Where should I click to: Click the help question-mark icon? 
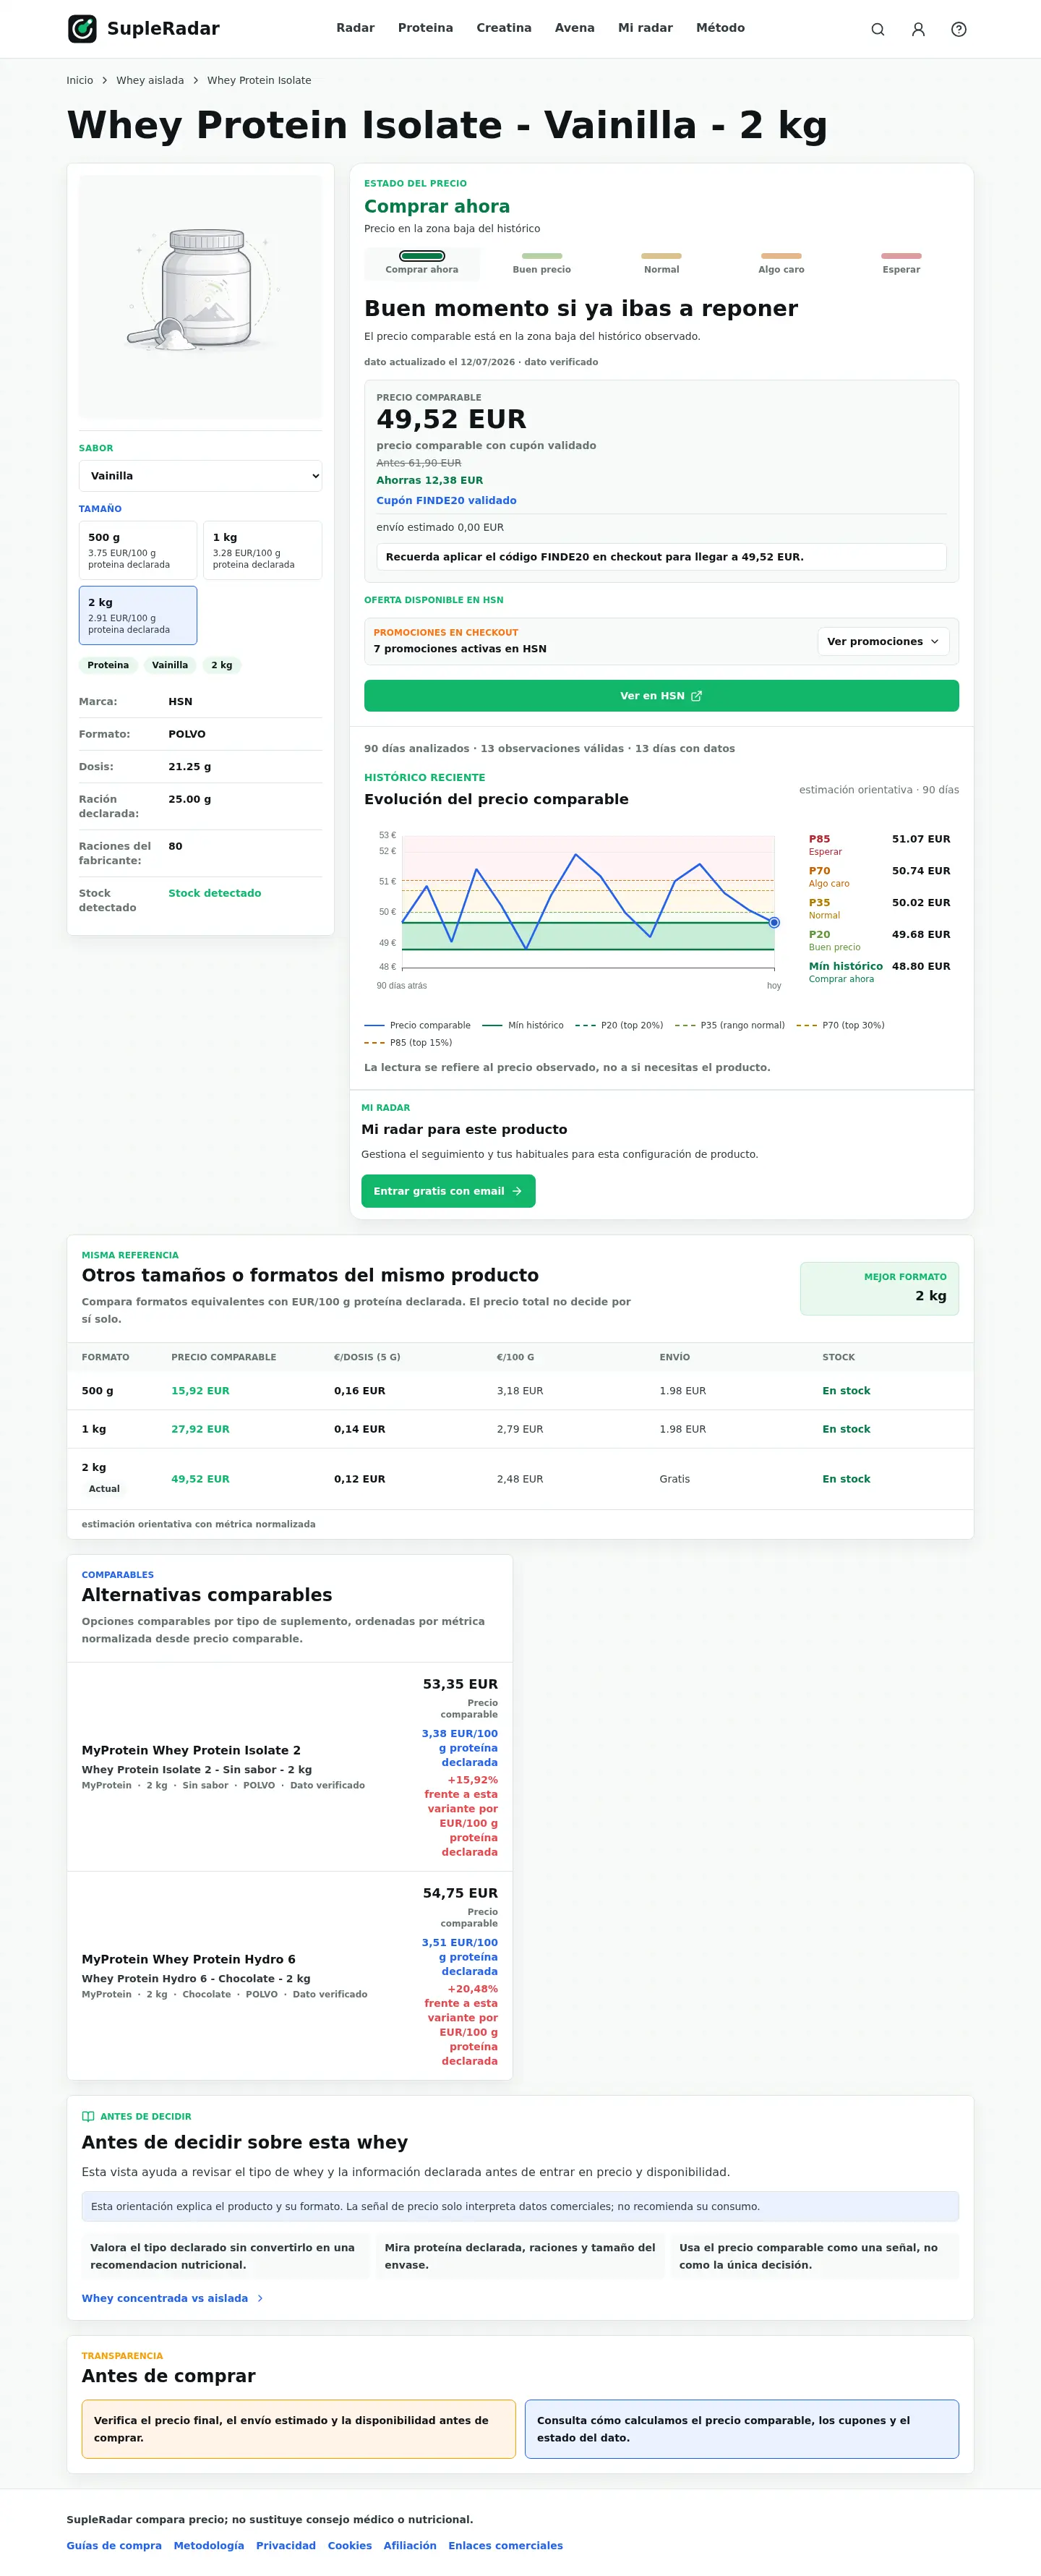point(958,29)
